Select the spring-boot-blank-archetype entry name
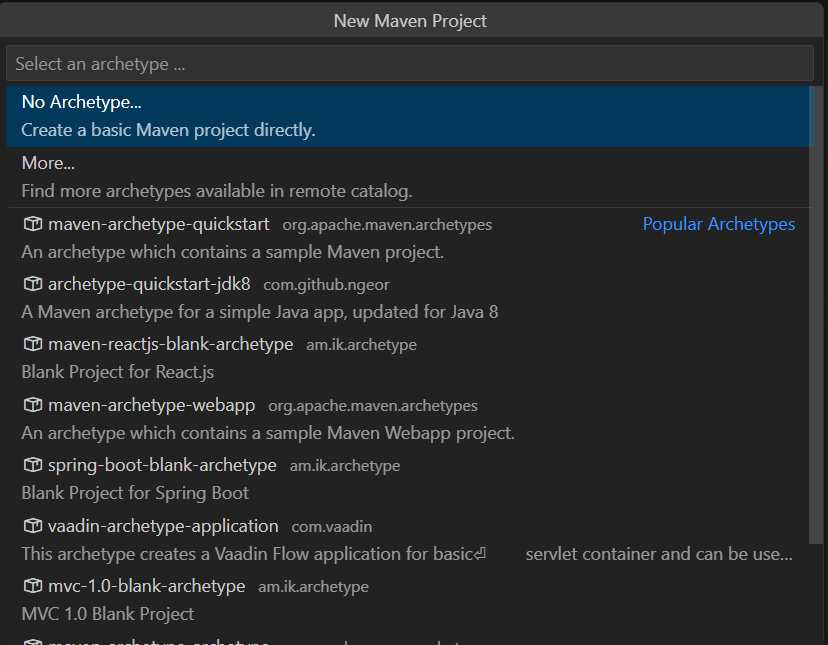Image resolution: width=828 pixels, height=645 pixels. (162, 465)
